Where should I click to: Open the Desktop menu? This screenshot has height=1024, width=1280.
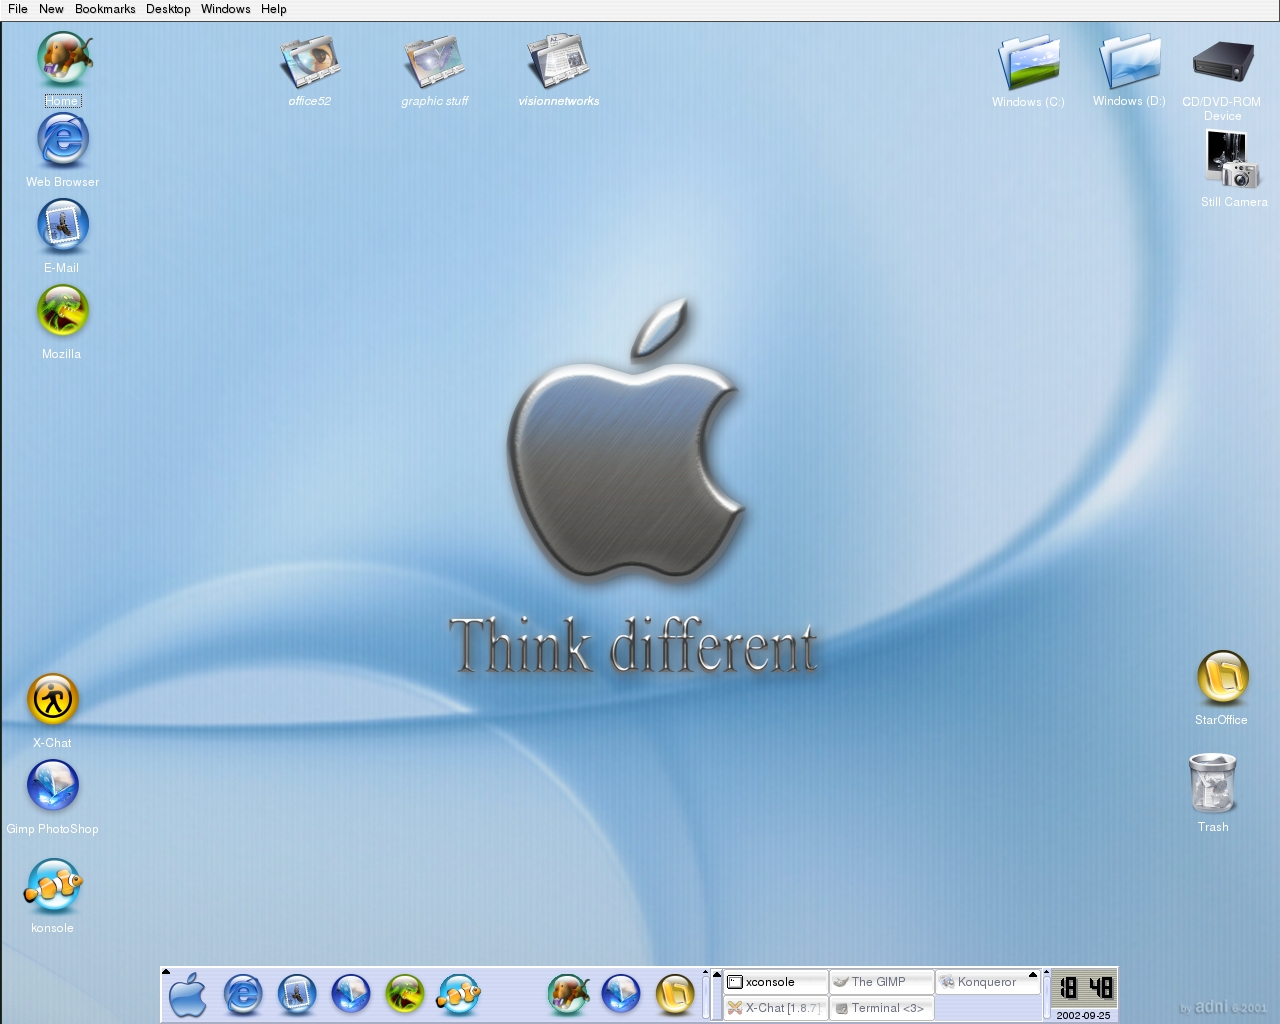pyautogui.click(x=168, y=9)
